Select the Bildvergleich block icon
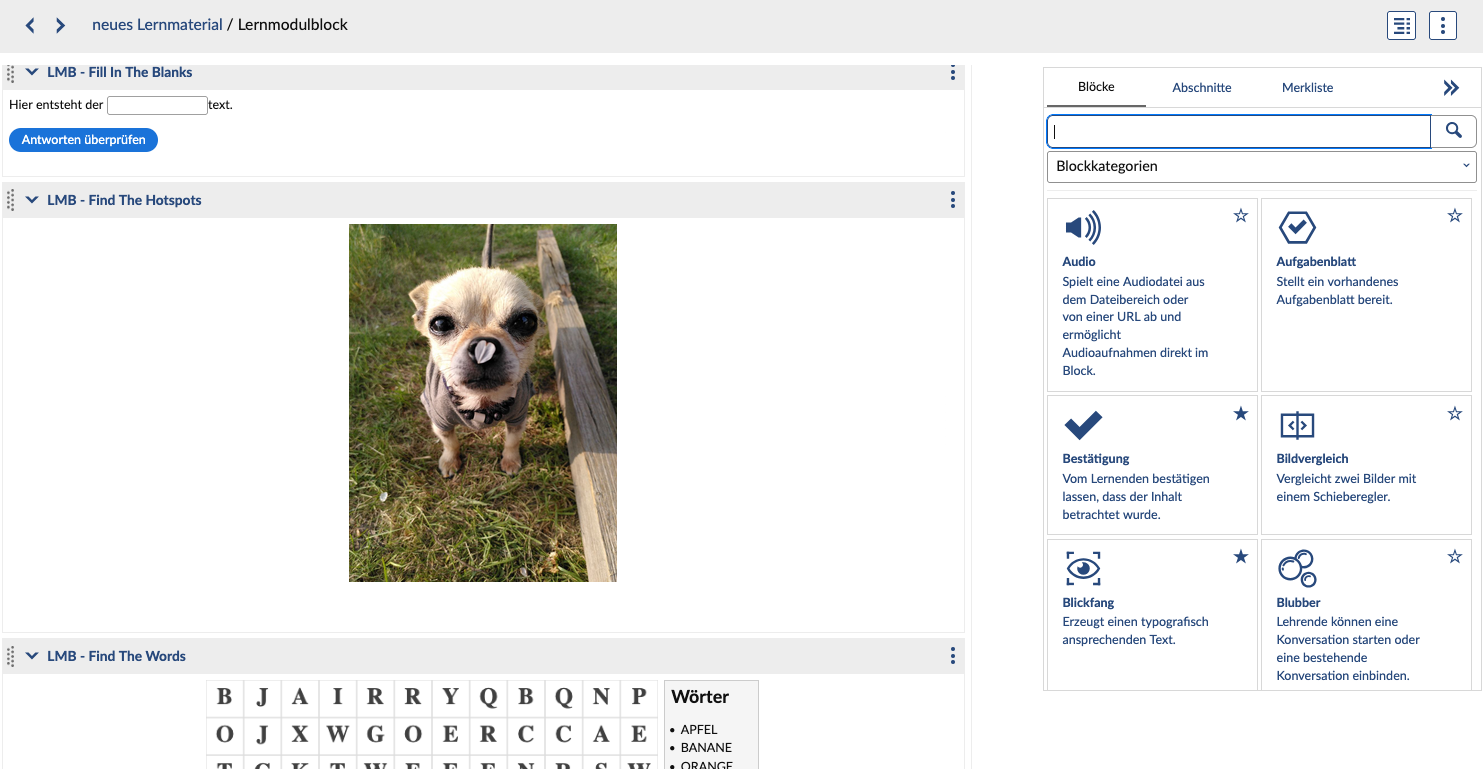The height and width of the screenshot is (769, 1483). [1297, 425]
